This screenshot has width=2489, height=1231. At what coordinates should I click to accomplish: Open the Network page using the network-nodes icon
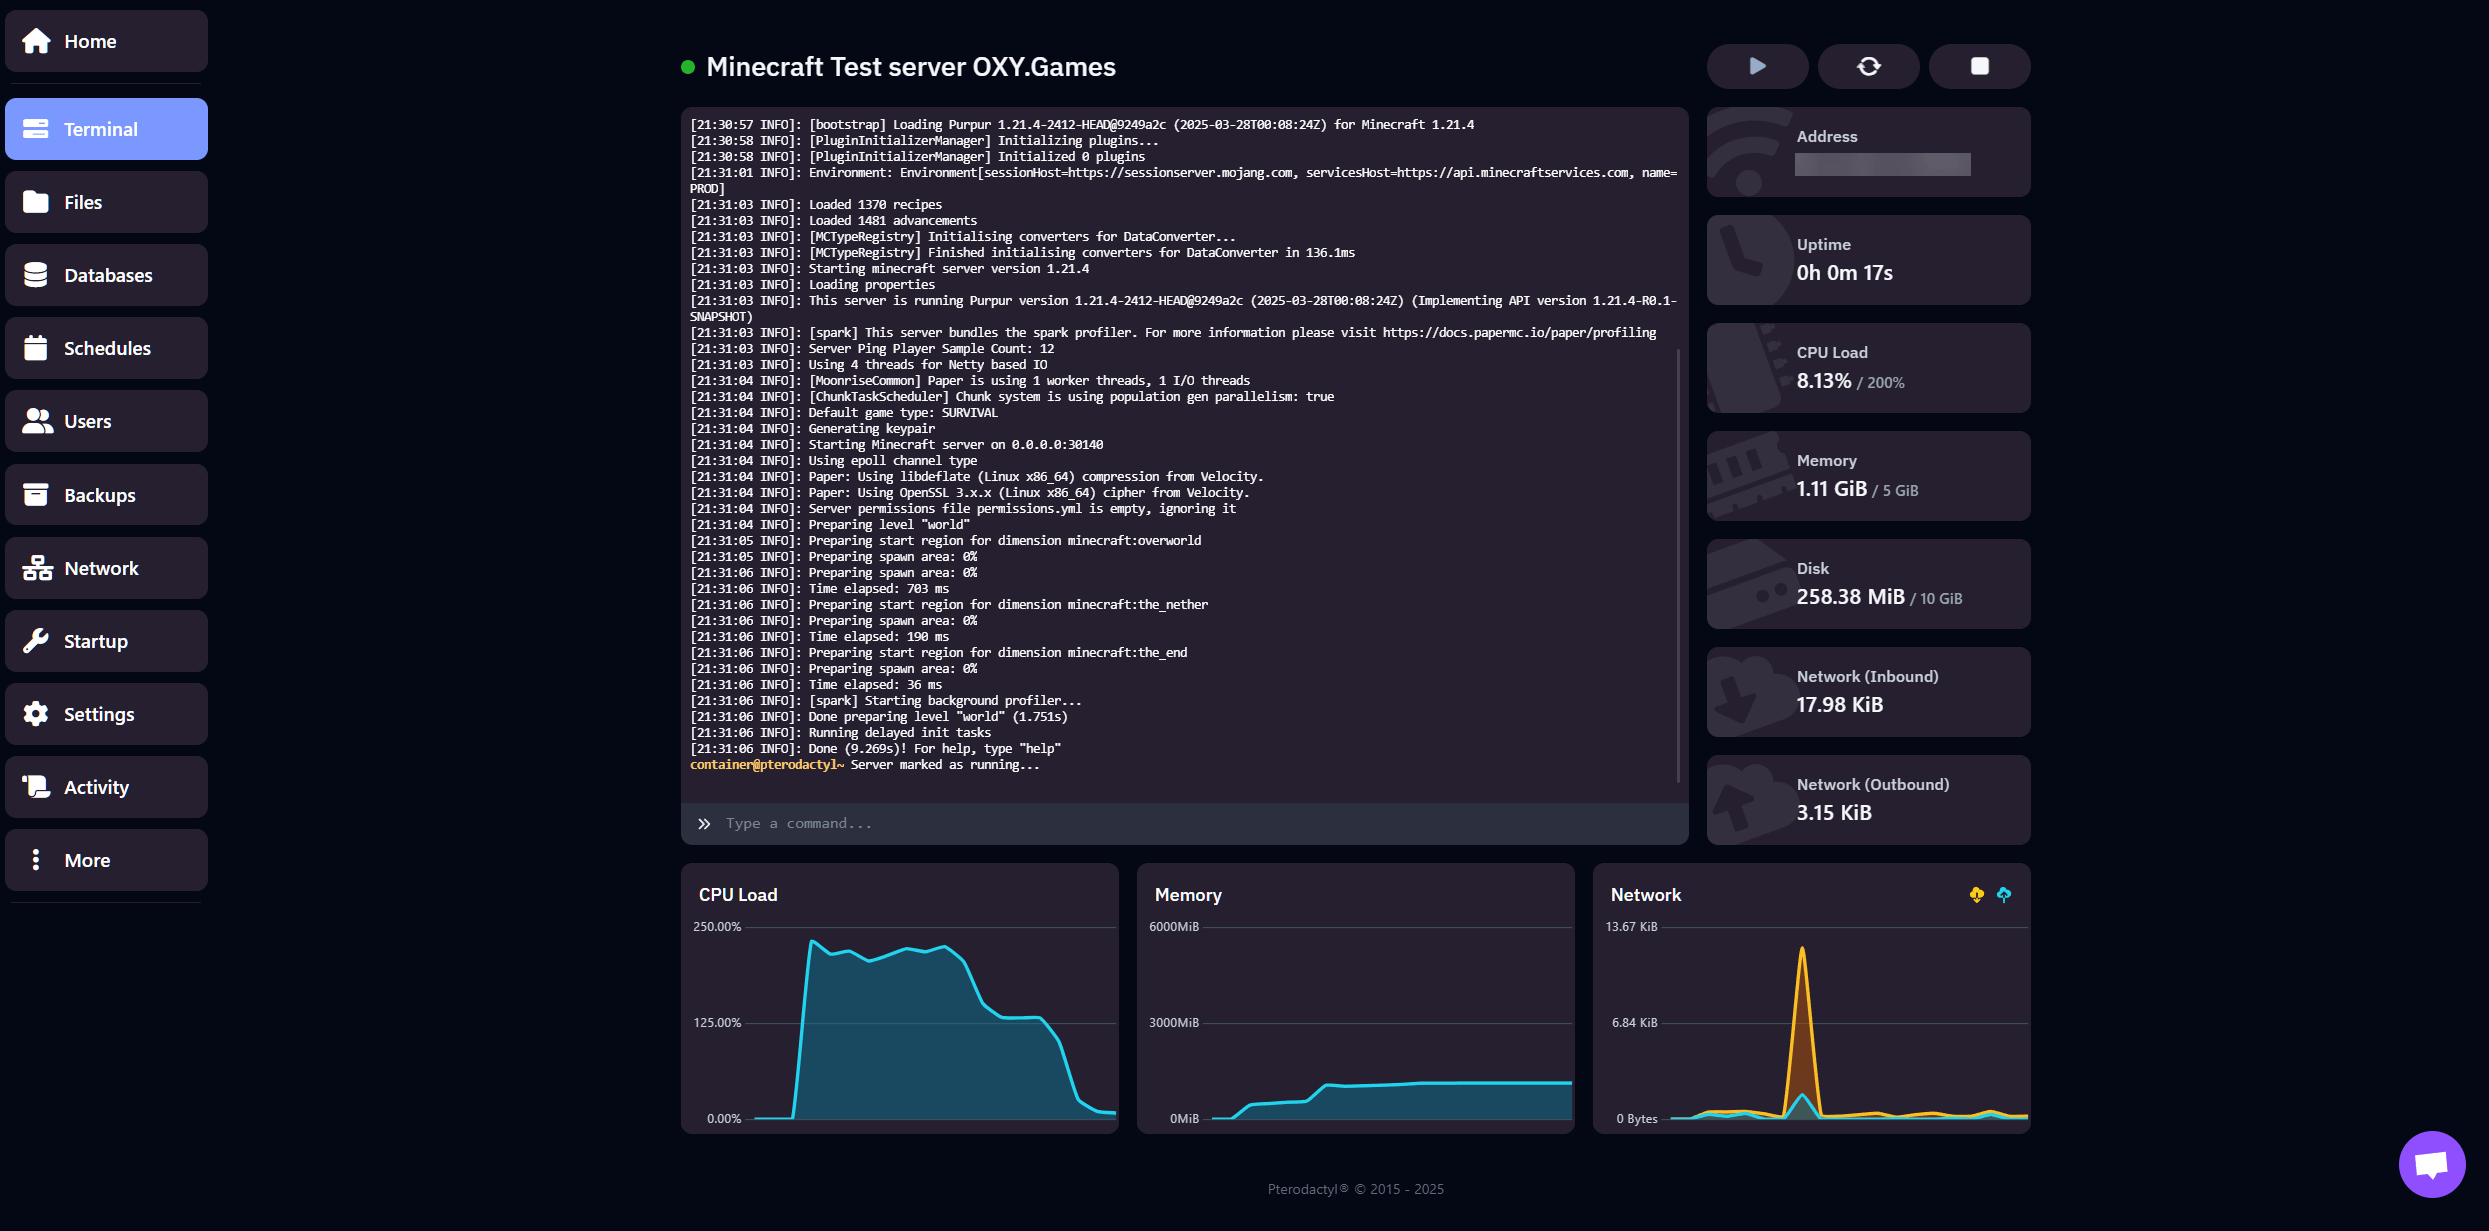[x=36, y=567]
